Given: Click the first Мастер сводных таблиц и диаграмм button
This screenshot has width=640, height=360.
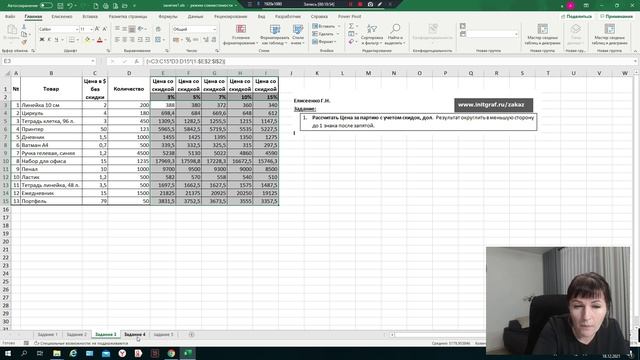Looking at the screenshot, I should coord(542,34).
